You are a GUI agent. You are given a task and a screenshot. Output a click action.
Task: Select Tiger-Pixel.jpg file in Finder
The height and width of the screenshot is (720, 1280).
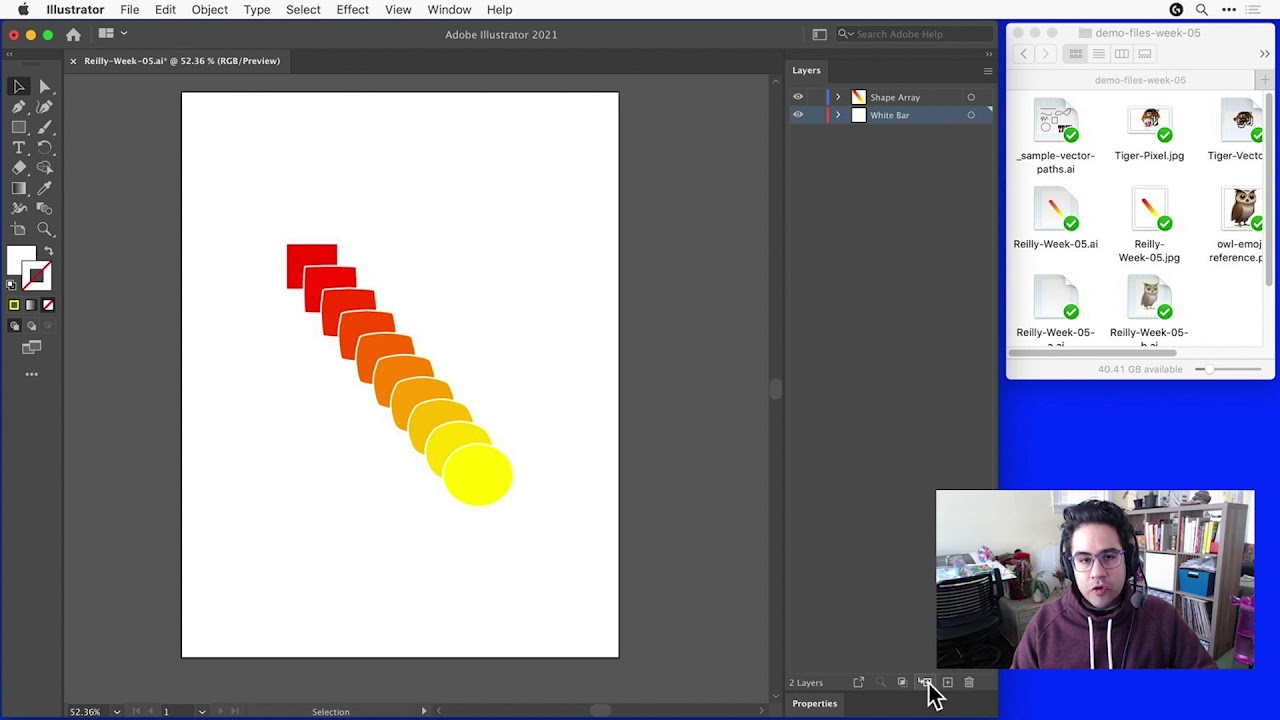pyautogui.click(x=1149, y=133)
